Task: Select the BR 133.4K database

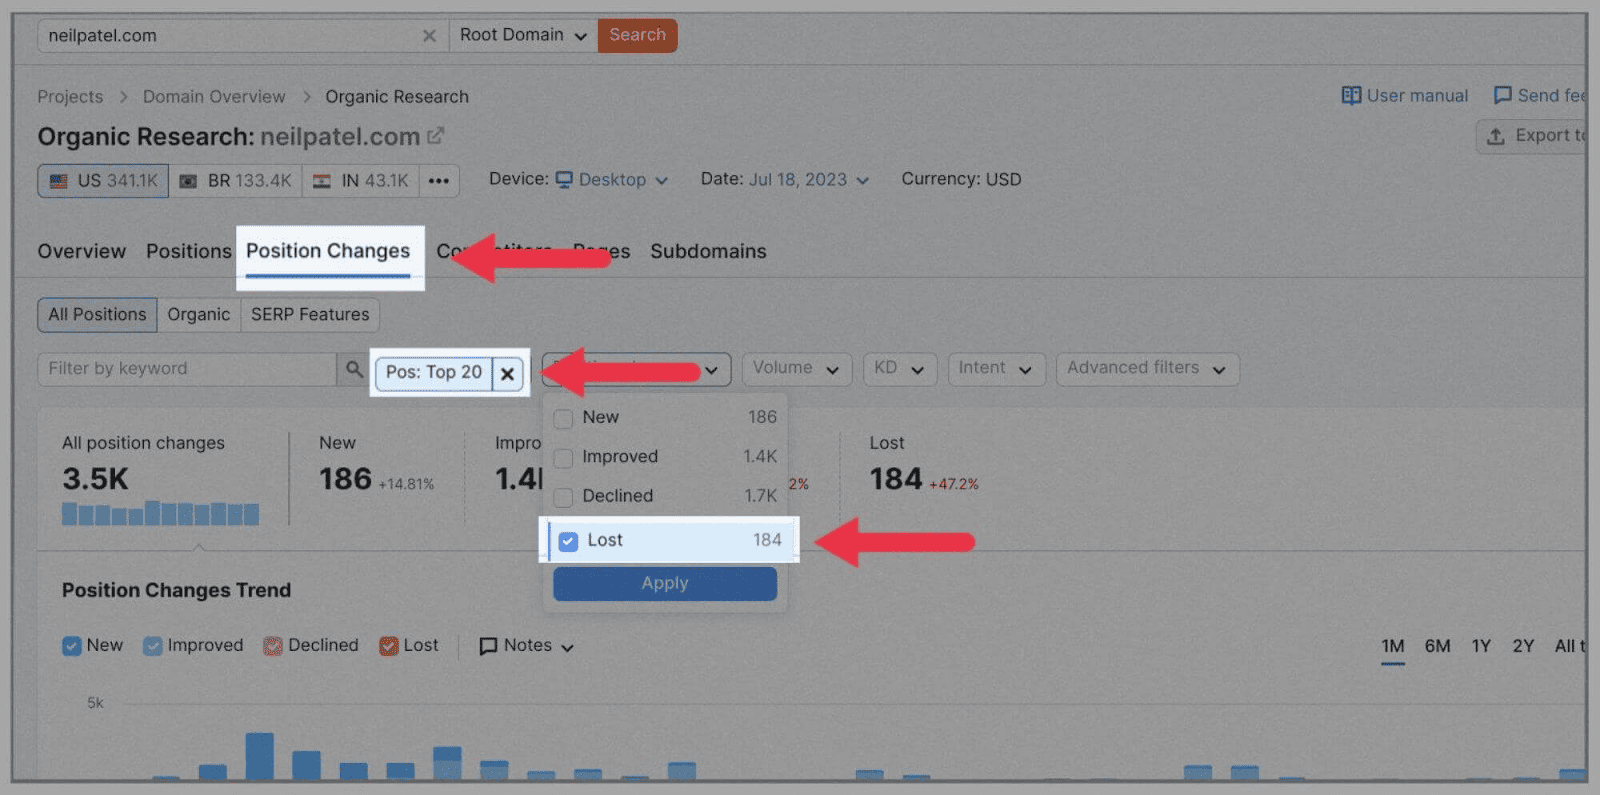Action: (235, 181)
